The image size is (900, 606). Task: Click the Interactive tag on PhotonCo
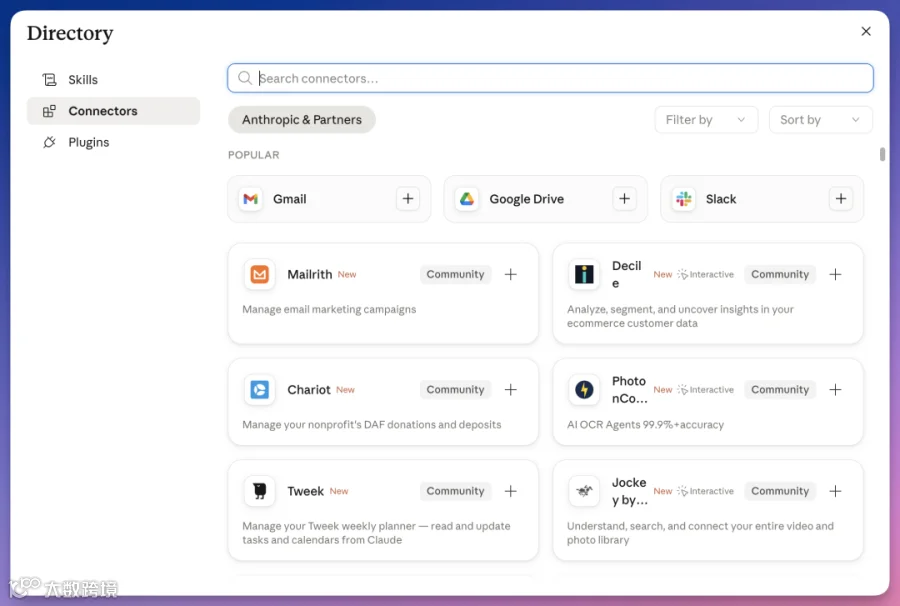705,390
